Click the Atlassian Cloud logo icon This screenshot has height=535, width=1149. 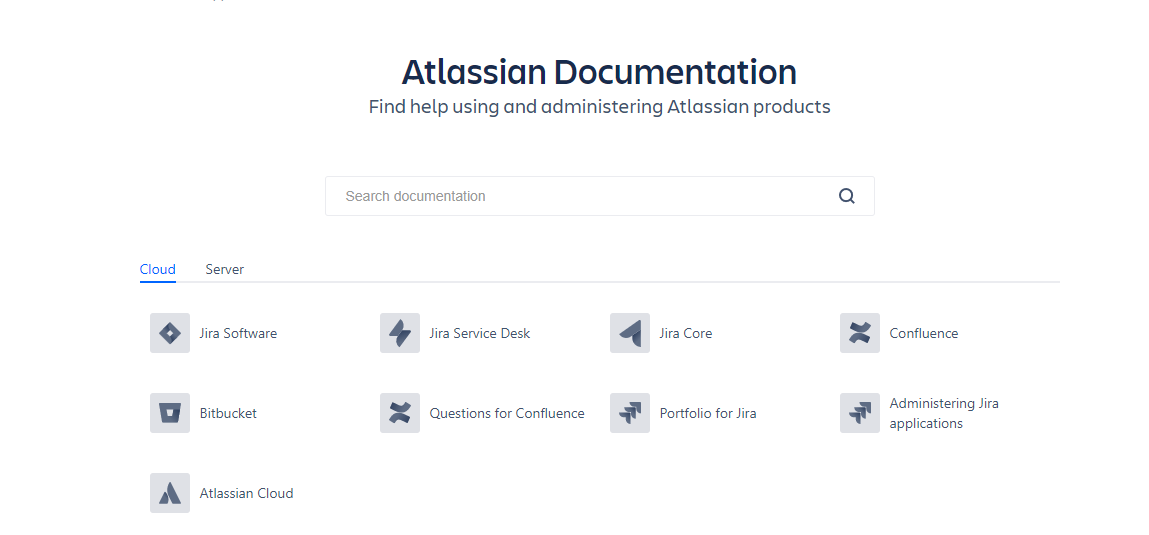[170, 492]
